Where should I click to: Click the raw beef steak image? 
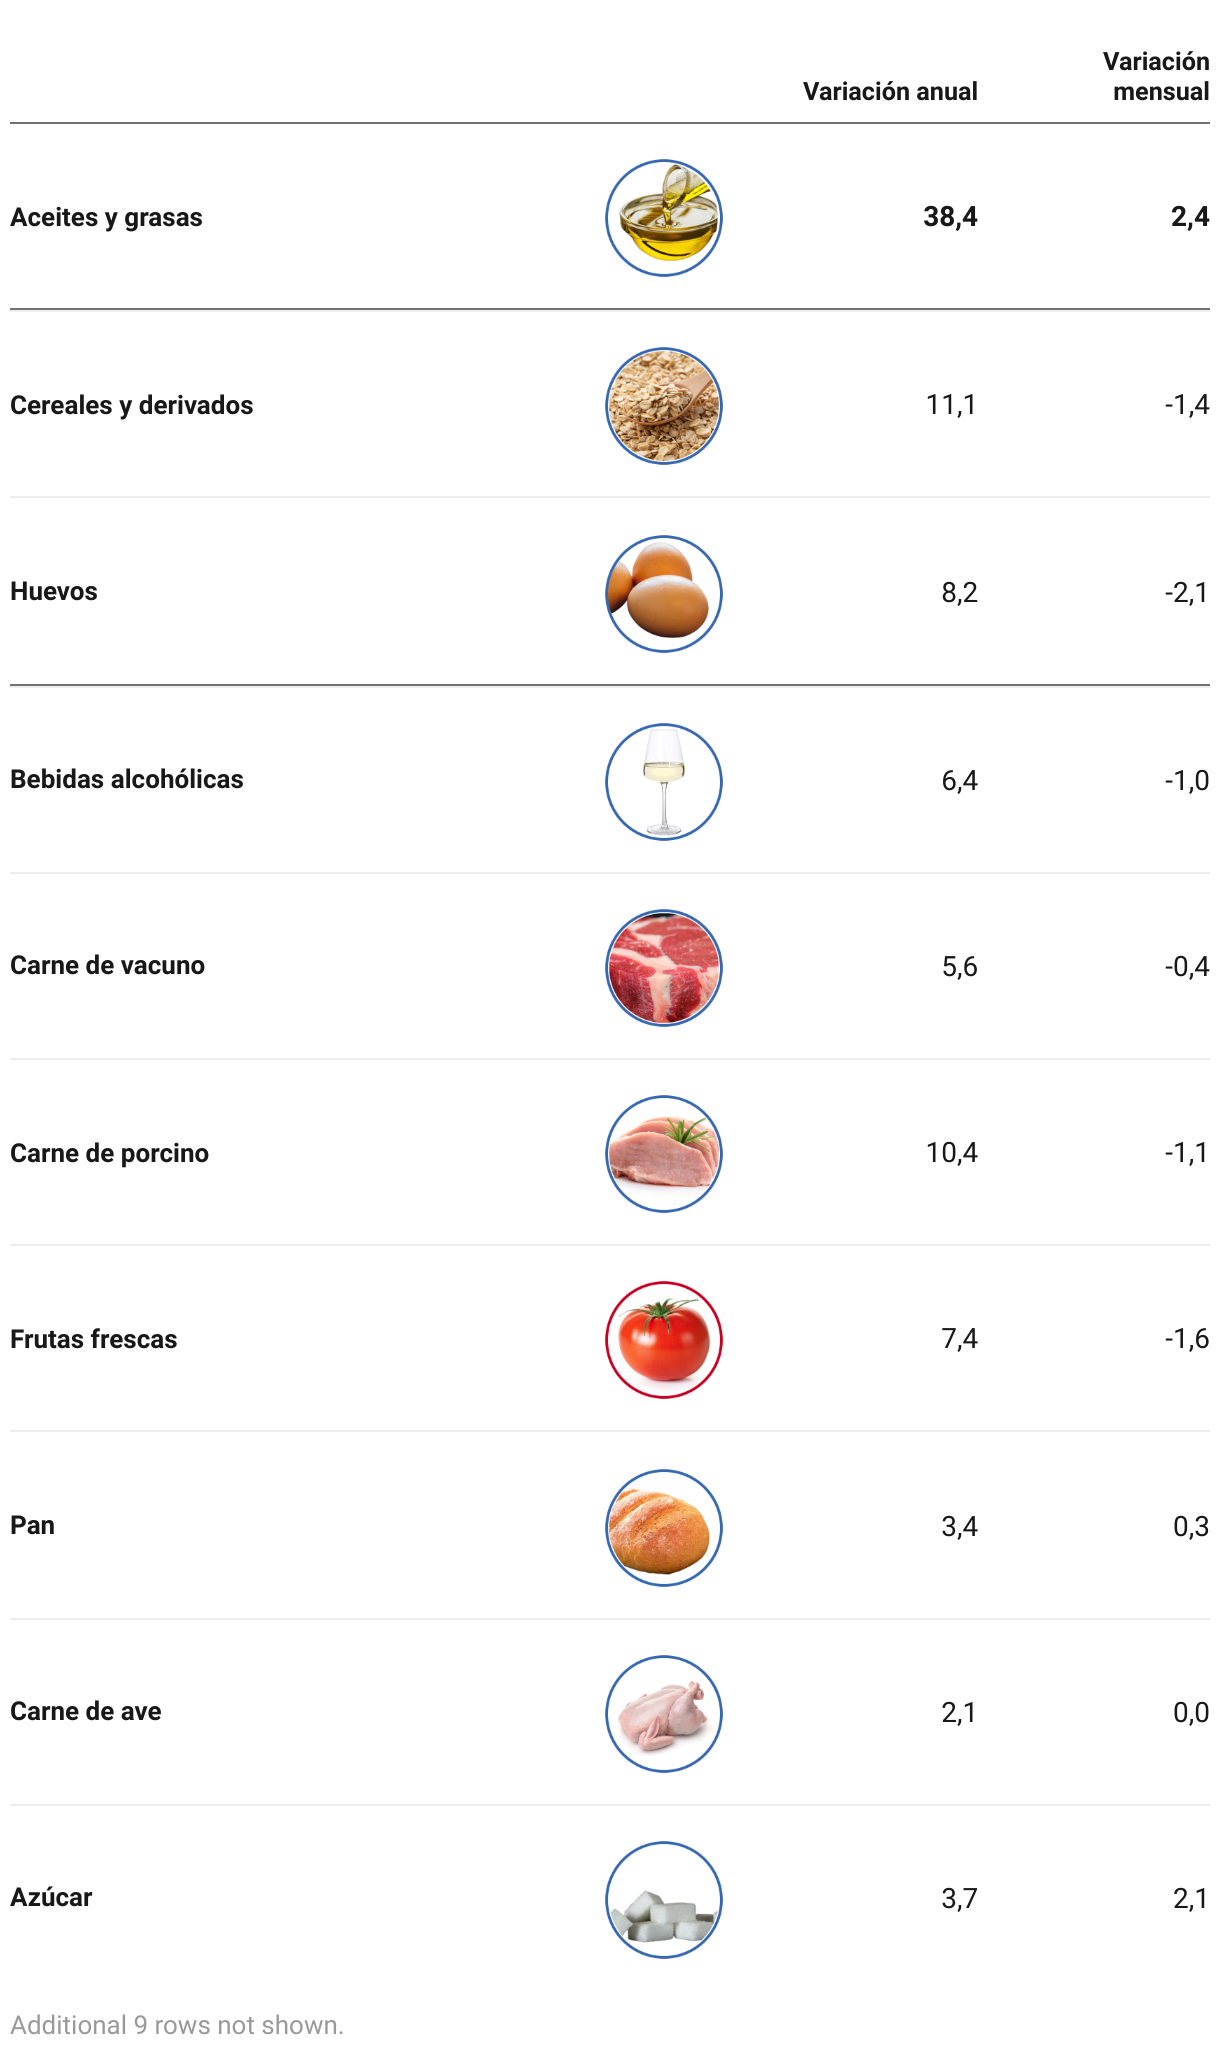tap(664, 968)
